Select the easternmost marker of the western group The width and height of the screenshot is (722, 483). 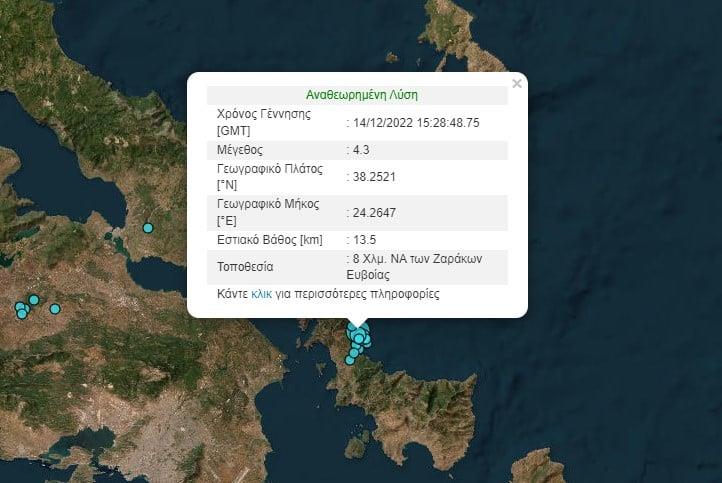click(x=55, y=309)
